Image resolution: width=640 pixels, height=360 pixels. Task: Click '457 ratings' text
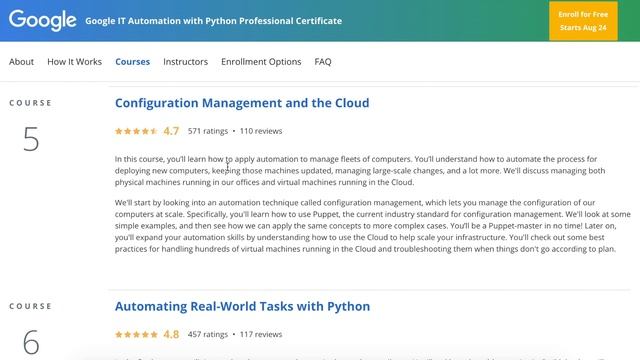click(x=208, y=334)
